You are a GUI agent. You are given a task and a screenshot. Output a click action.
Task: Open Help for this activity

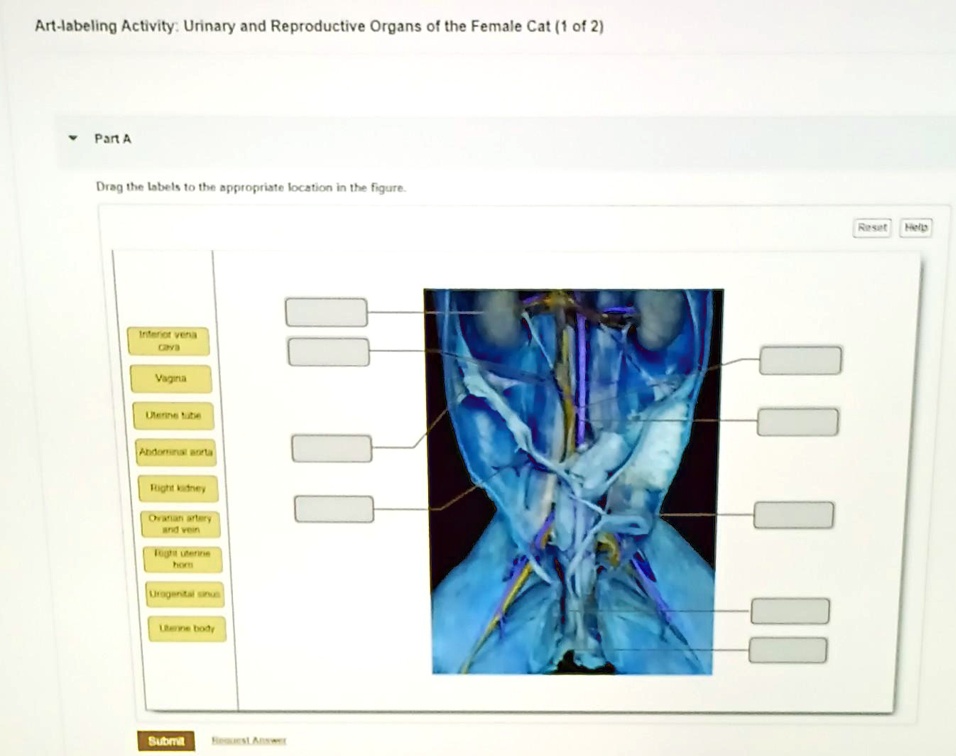point(916,227)
